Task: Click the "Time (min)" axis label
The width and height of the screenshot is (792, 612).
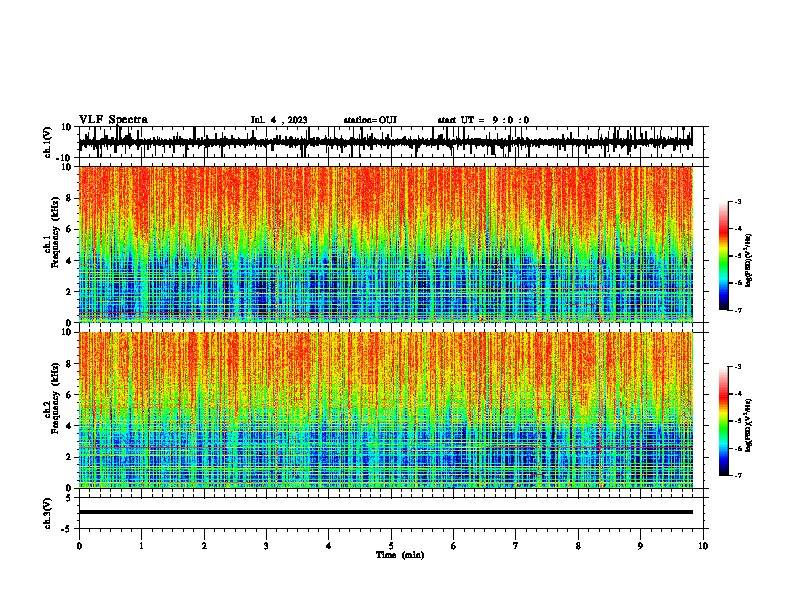Action: (400, 555)
